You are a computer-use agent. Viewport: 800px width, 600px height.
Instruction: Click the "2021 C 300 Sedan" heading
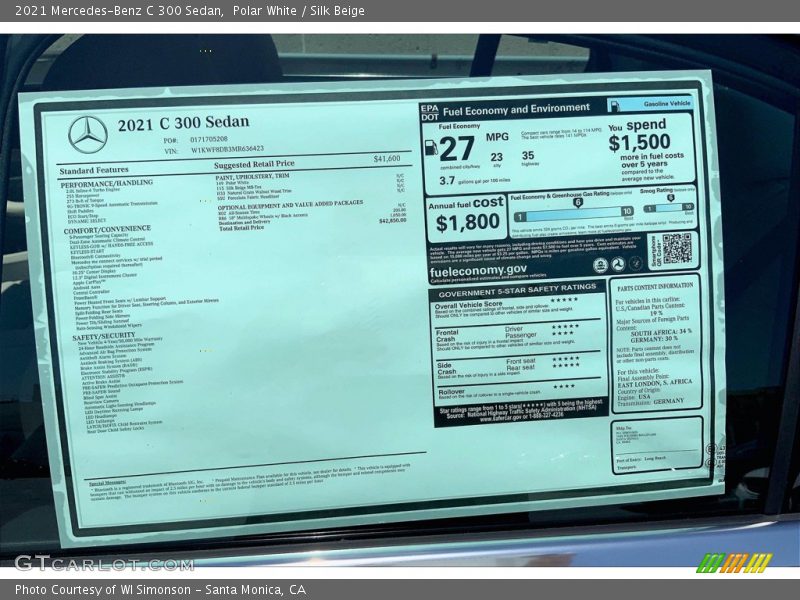(183, 123)
